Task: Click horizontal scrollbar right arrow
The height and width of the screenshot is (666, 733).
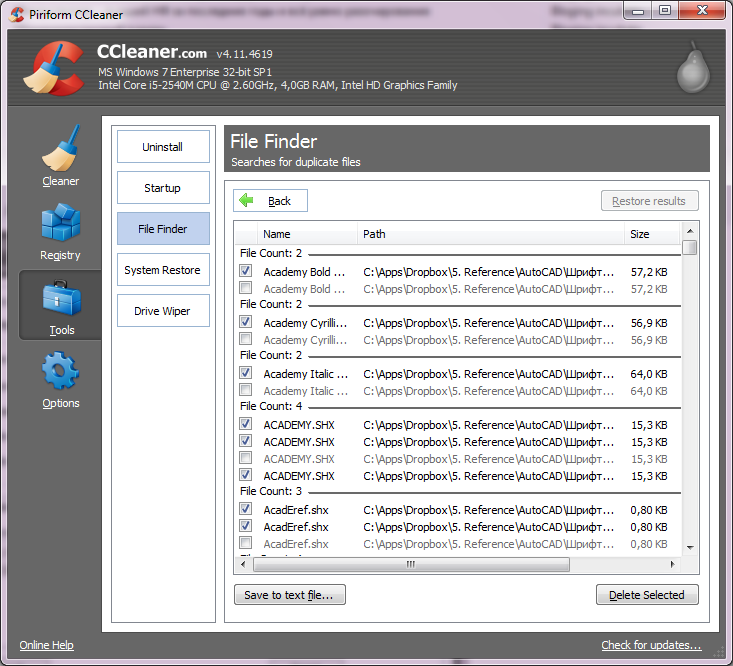Action: (x=672, y=564)
